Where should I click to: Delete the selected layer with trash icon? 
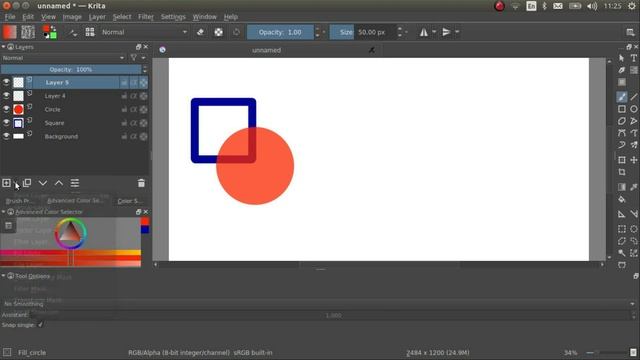(141, 183)
